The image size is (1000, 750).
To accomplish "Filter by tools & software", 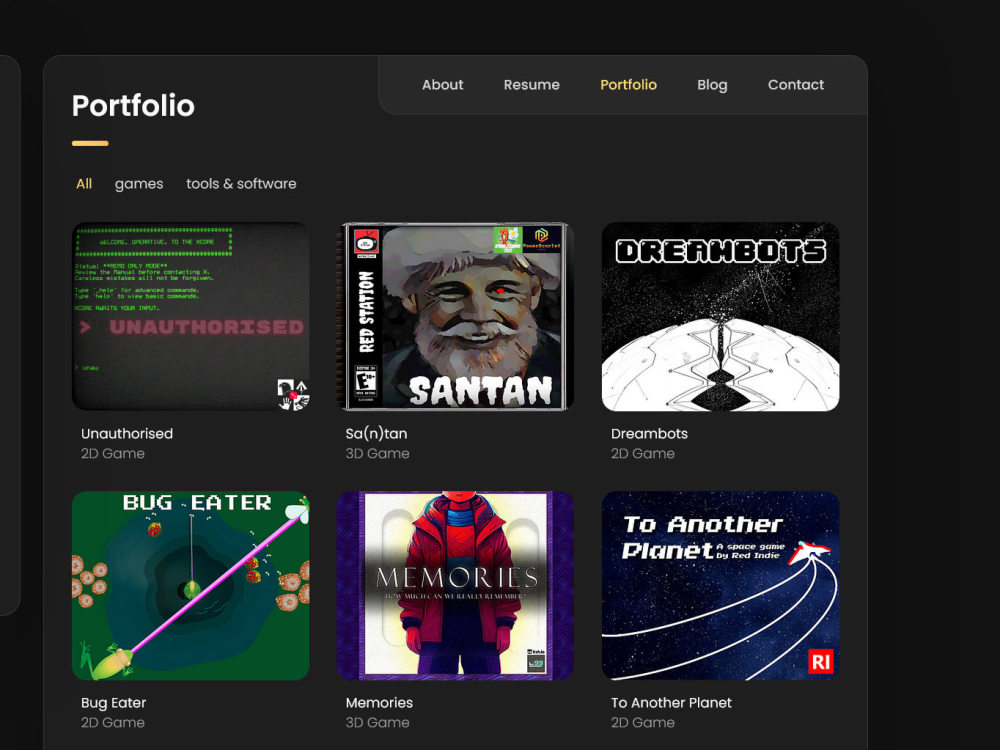I will pos(241,184).
